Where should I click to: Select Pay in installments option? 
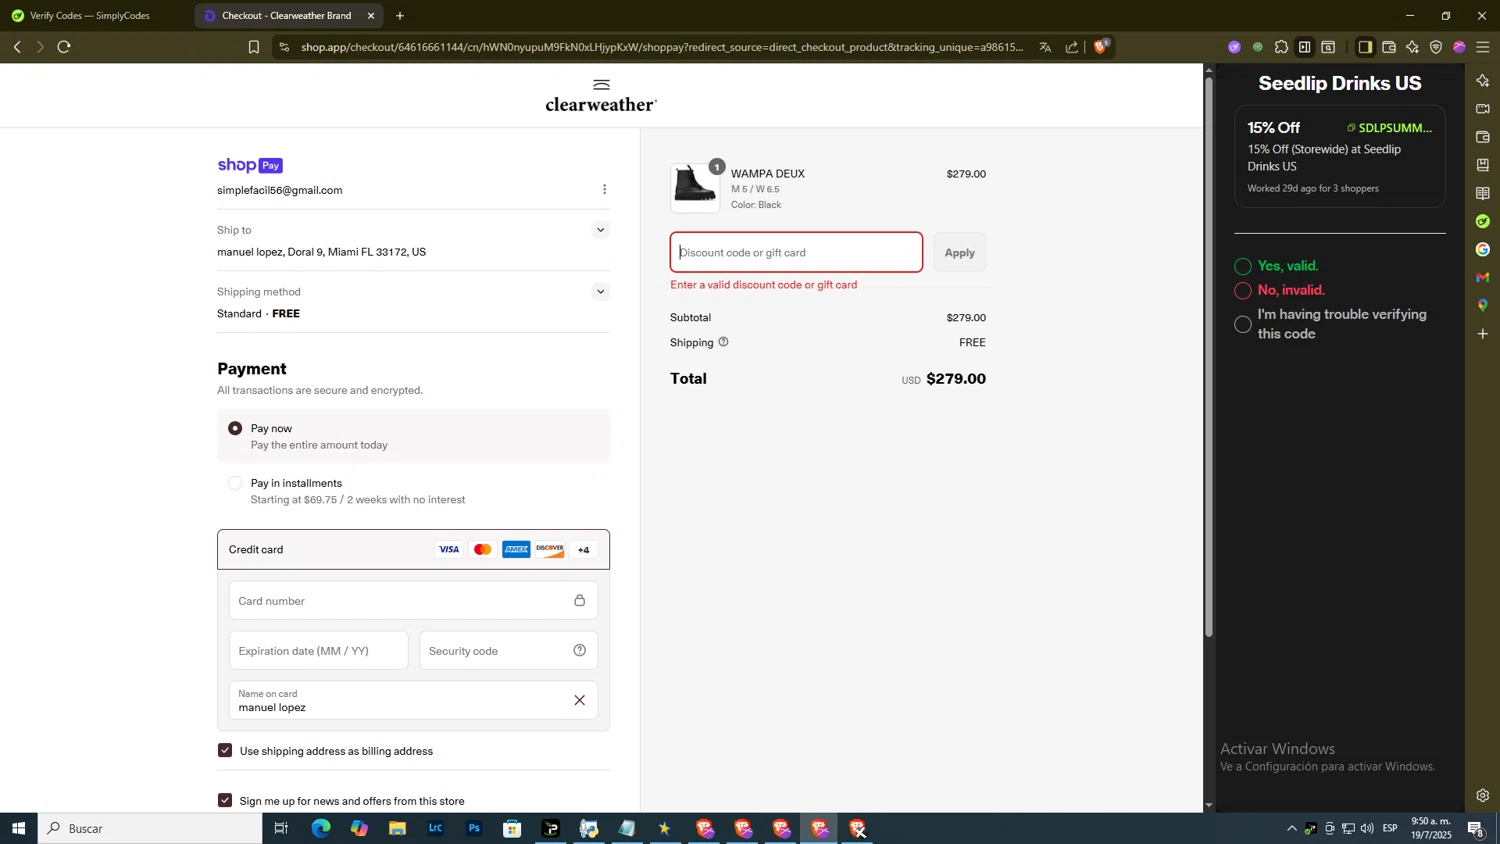(x=235, y=483)
